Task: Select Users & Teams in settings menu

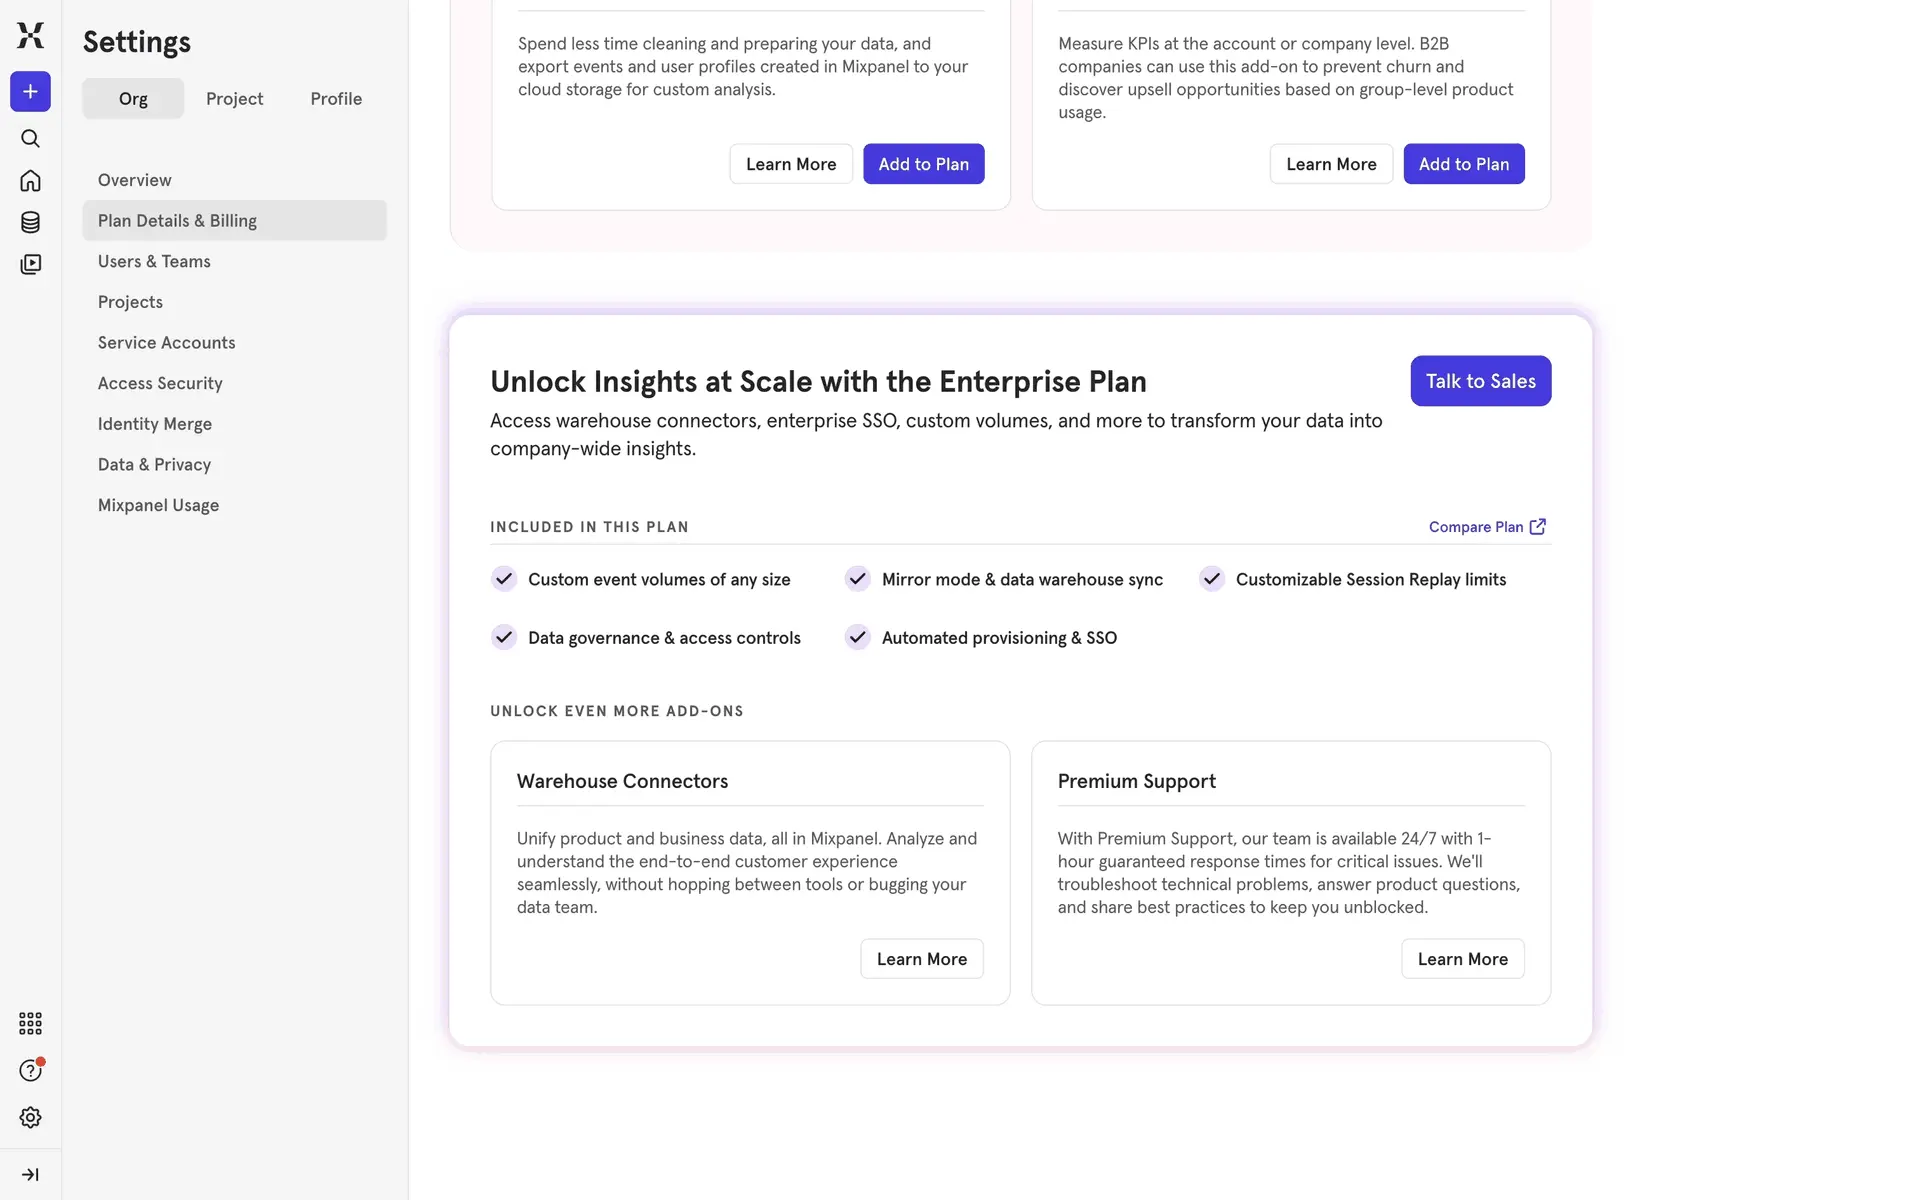Action: [154, 261]
